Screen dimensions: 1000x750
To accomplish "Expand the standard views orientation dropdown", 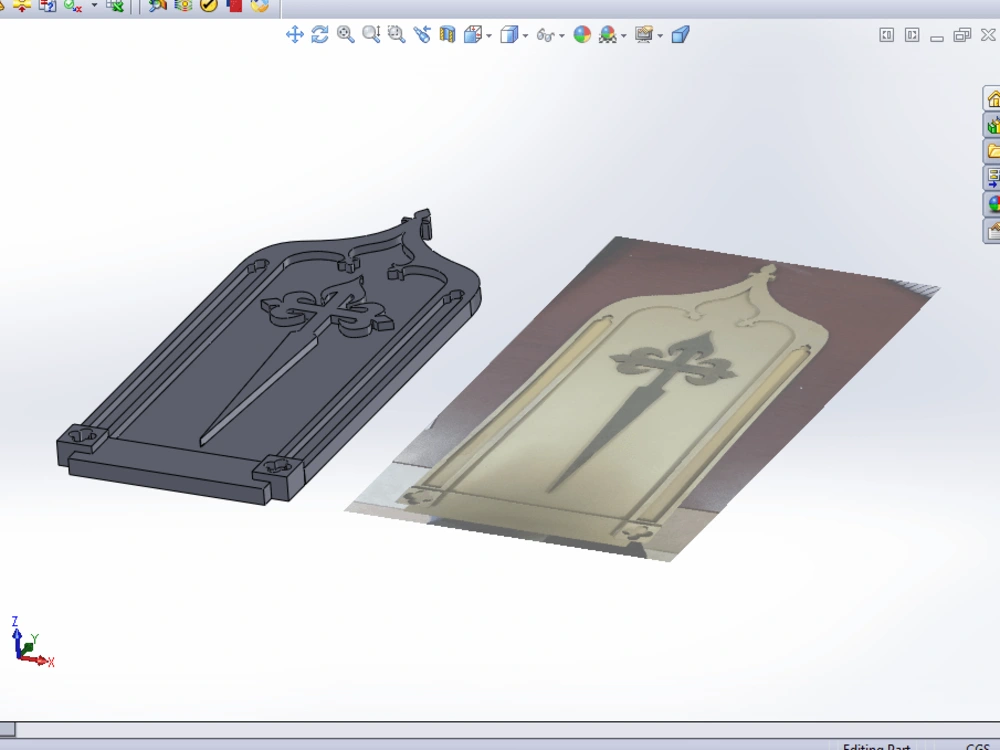I will [491, 34].
